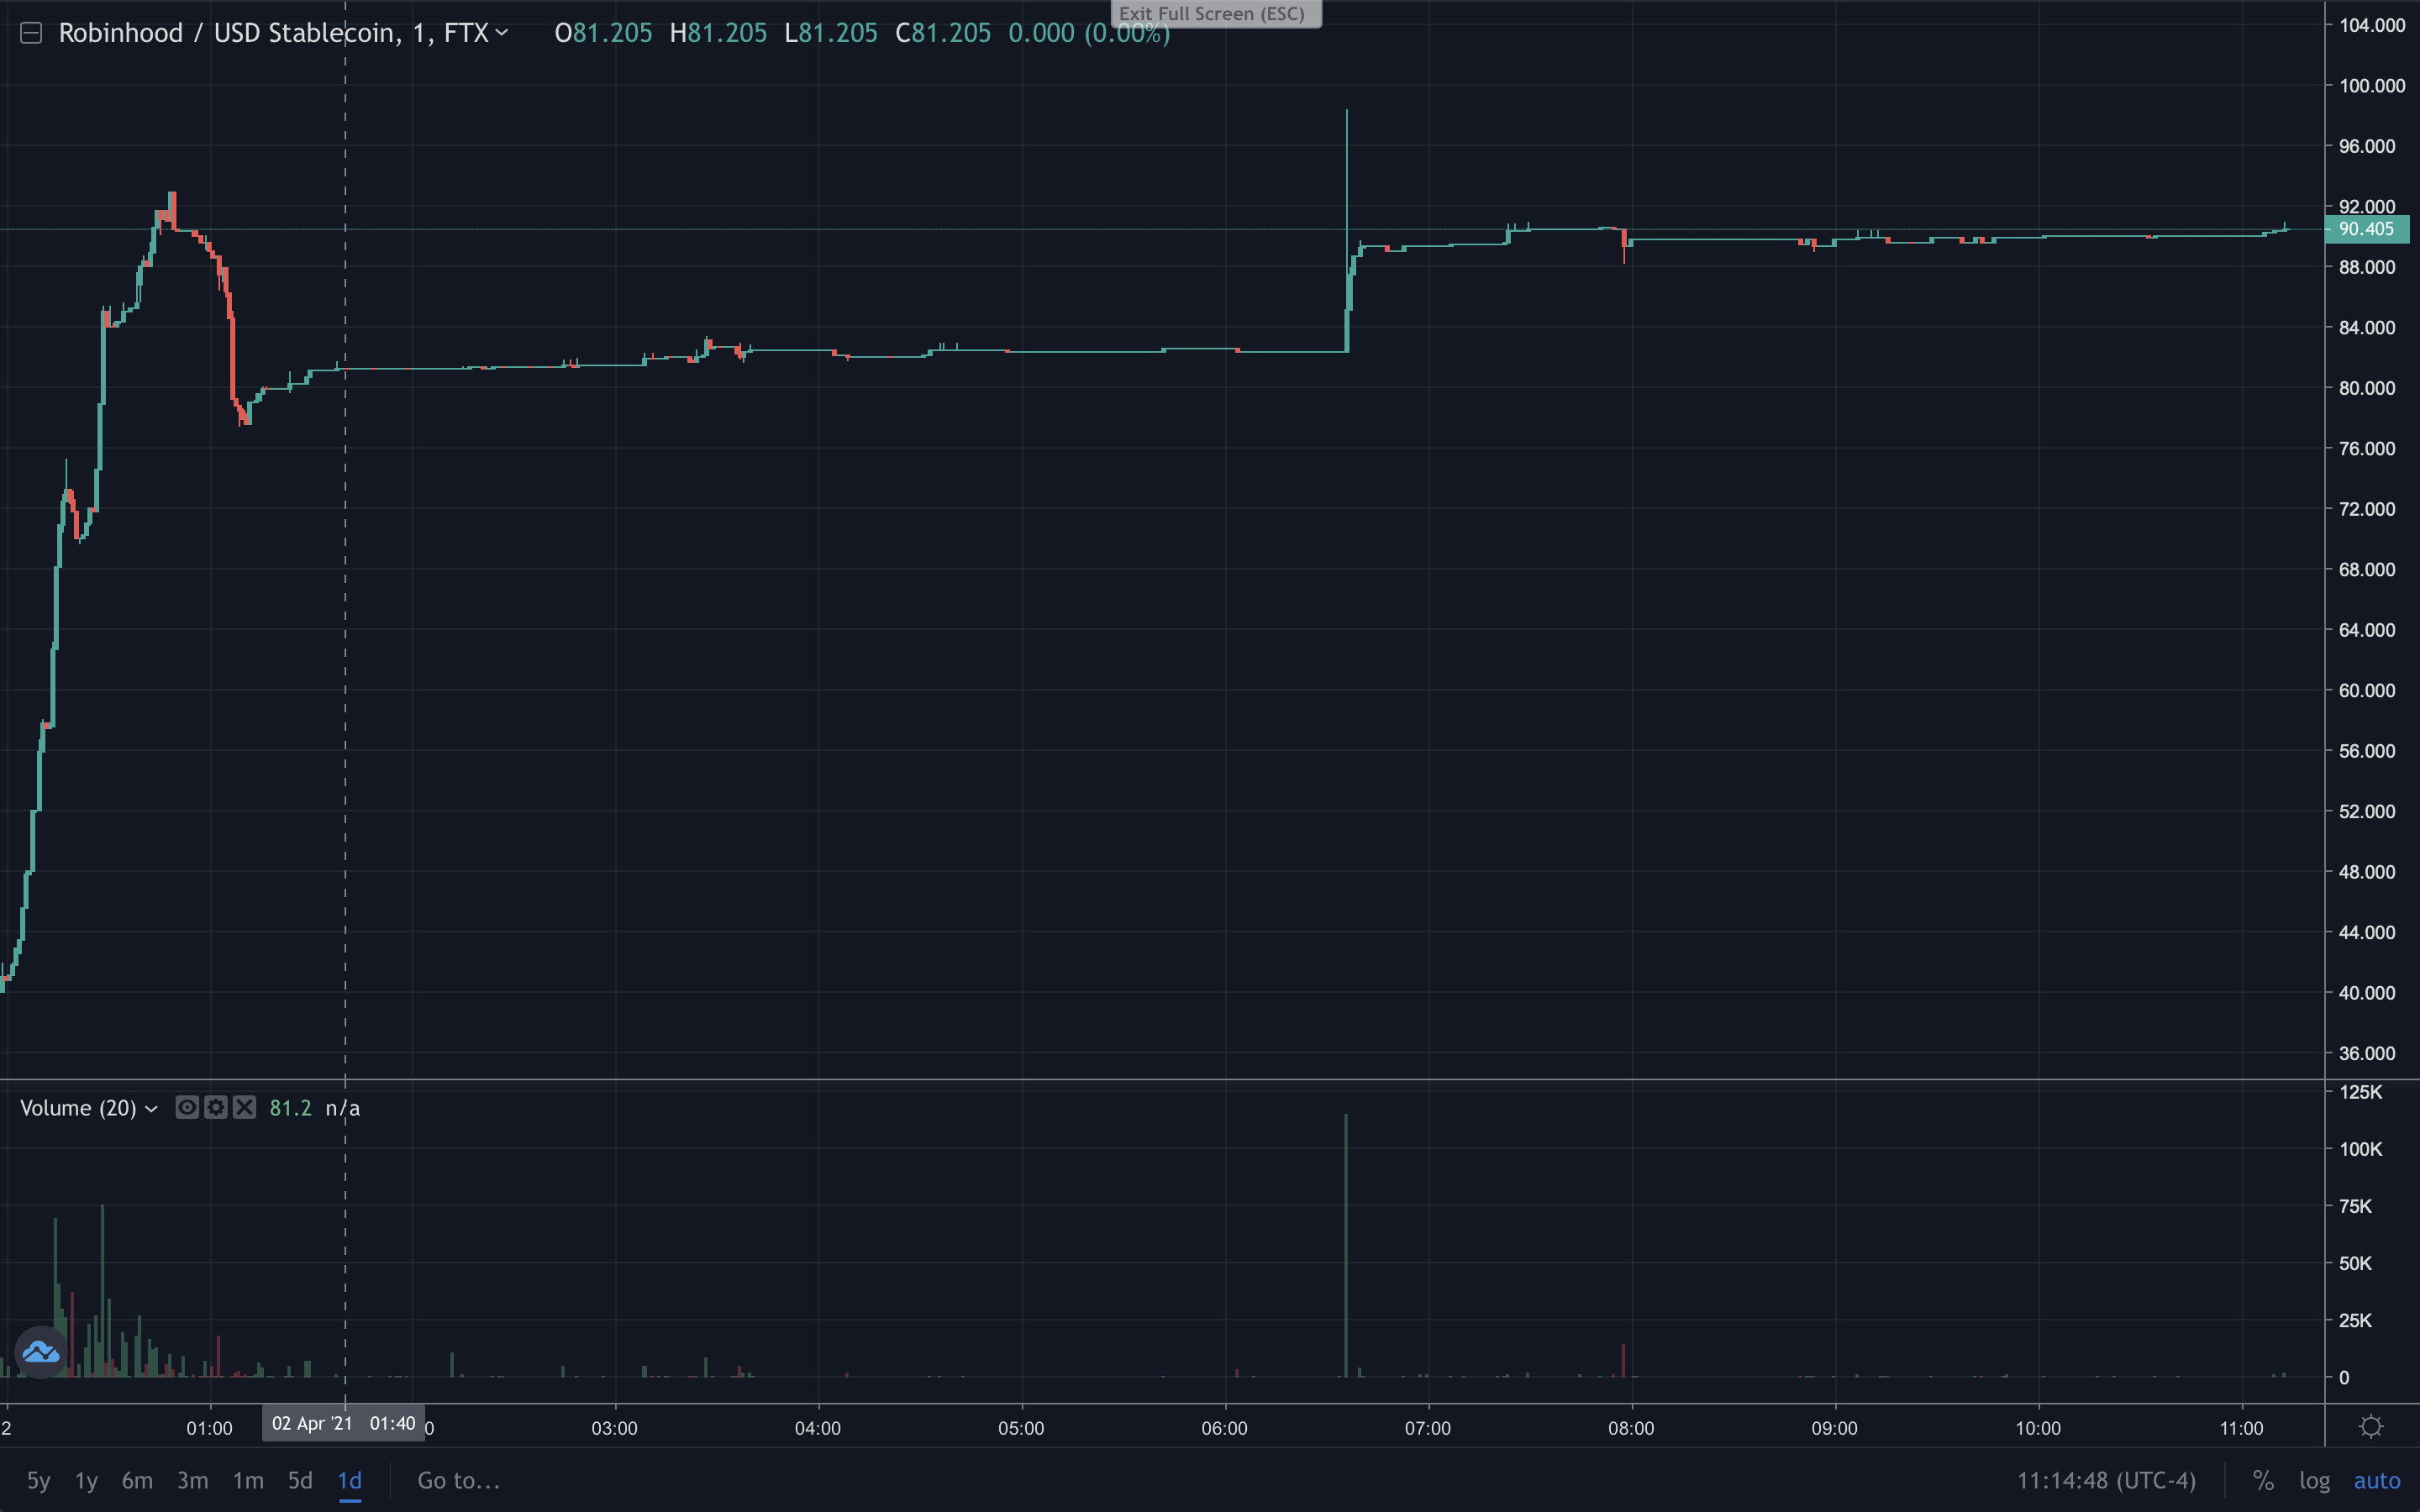Viewport: 2420px width, 1512px height.
Task: Toggle log scale mode
Action: click(2314, 1480)
